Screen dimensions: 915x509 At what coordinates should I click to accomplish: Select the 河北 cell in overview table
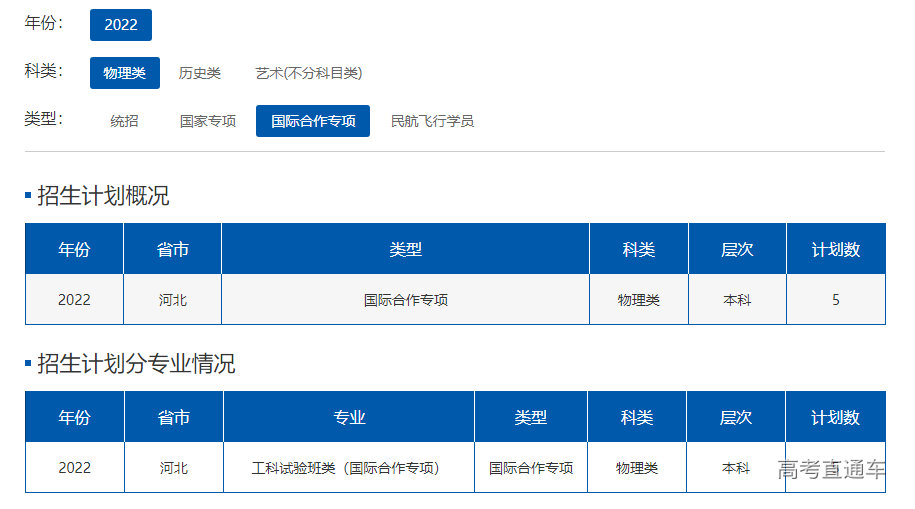tap(173, 300)
